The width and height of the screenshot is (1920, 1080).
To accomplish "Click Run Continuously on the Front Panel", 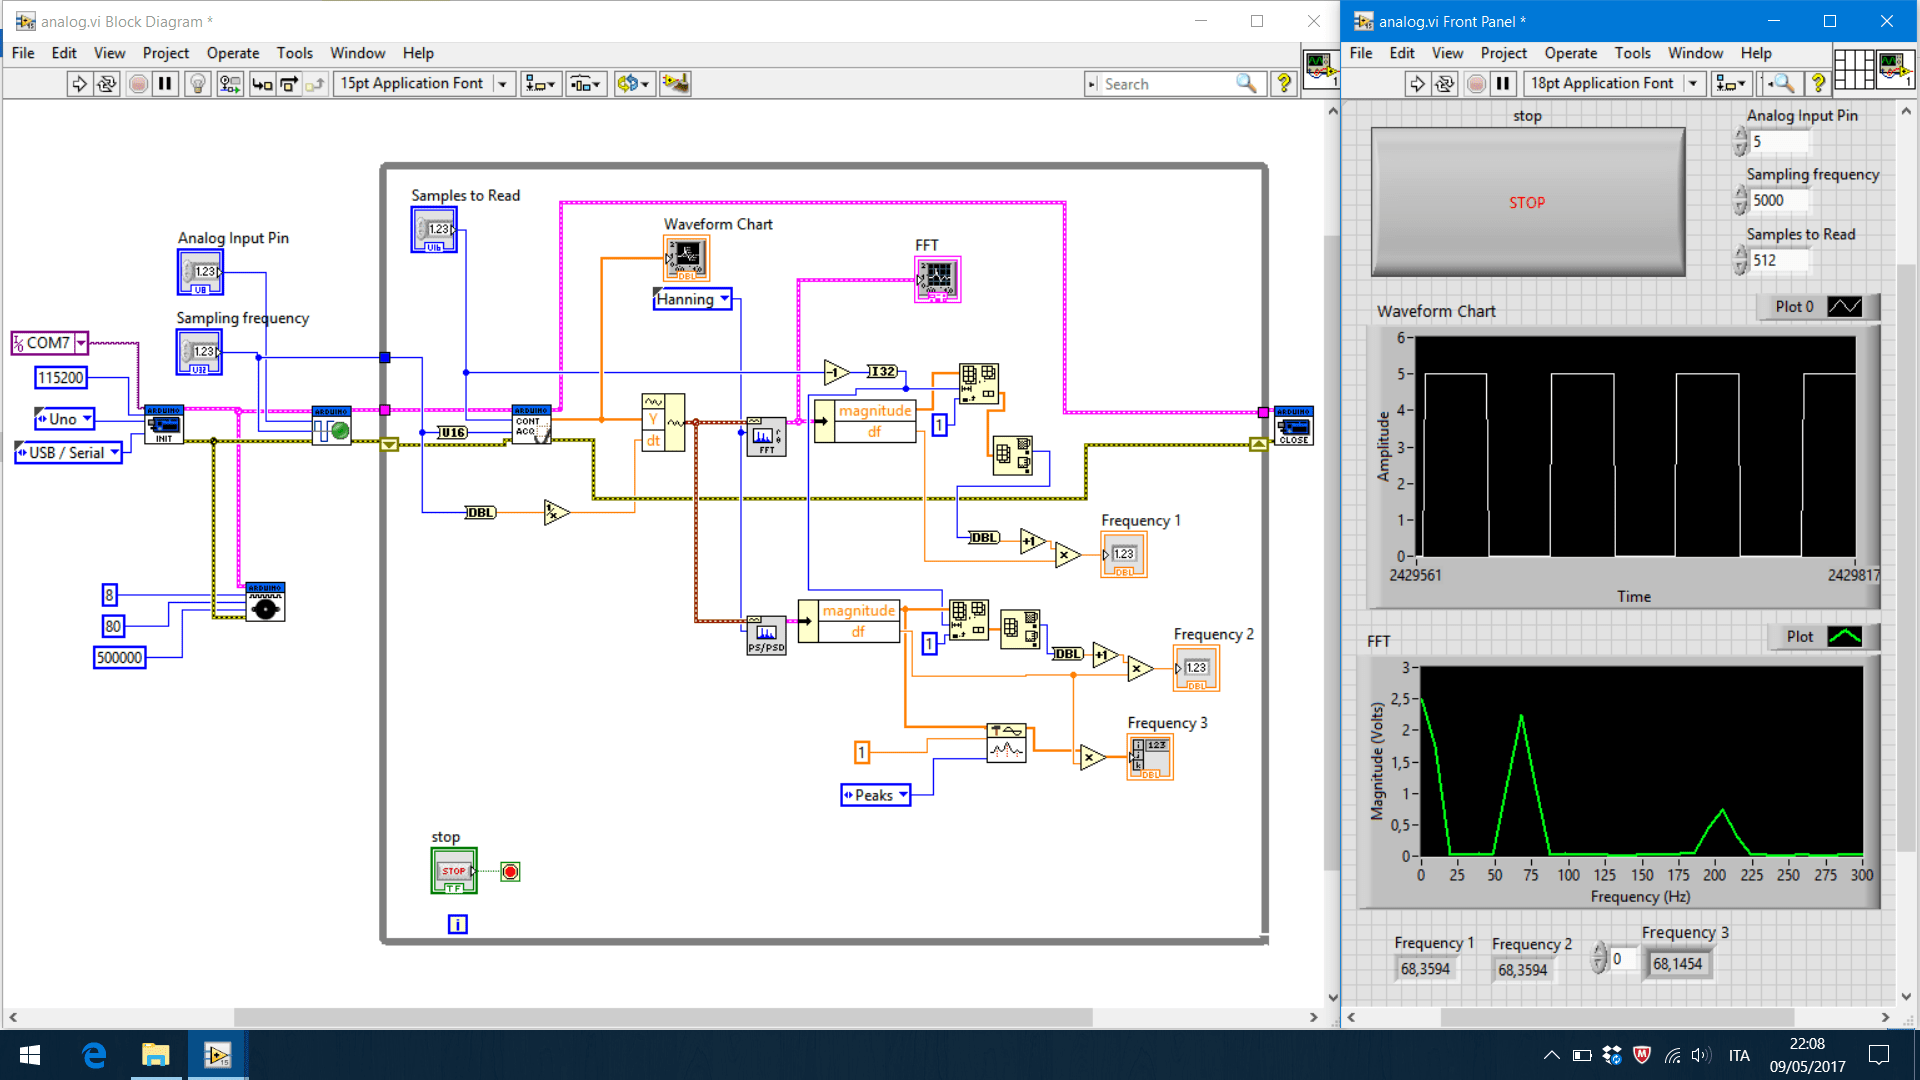I will pos(1445,84).
